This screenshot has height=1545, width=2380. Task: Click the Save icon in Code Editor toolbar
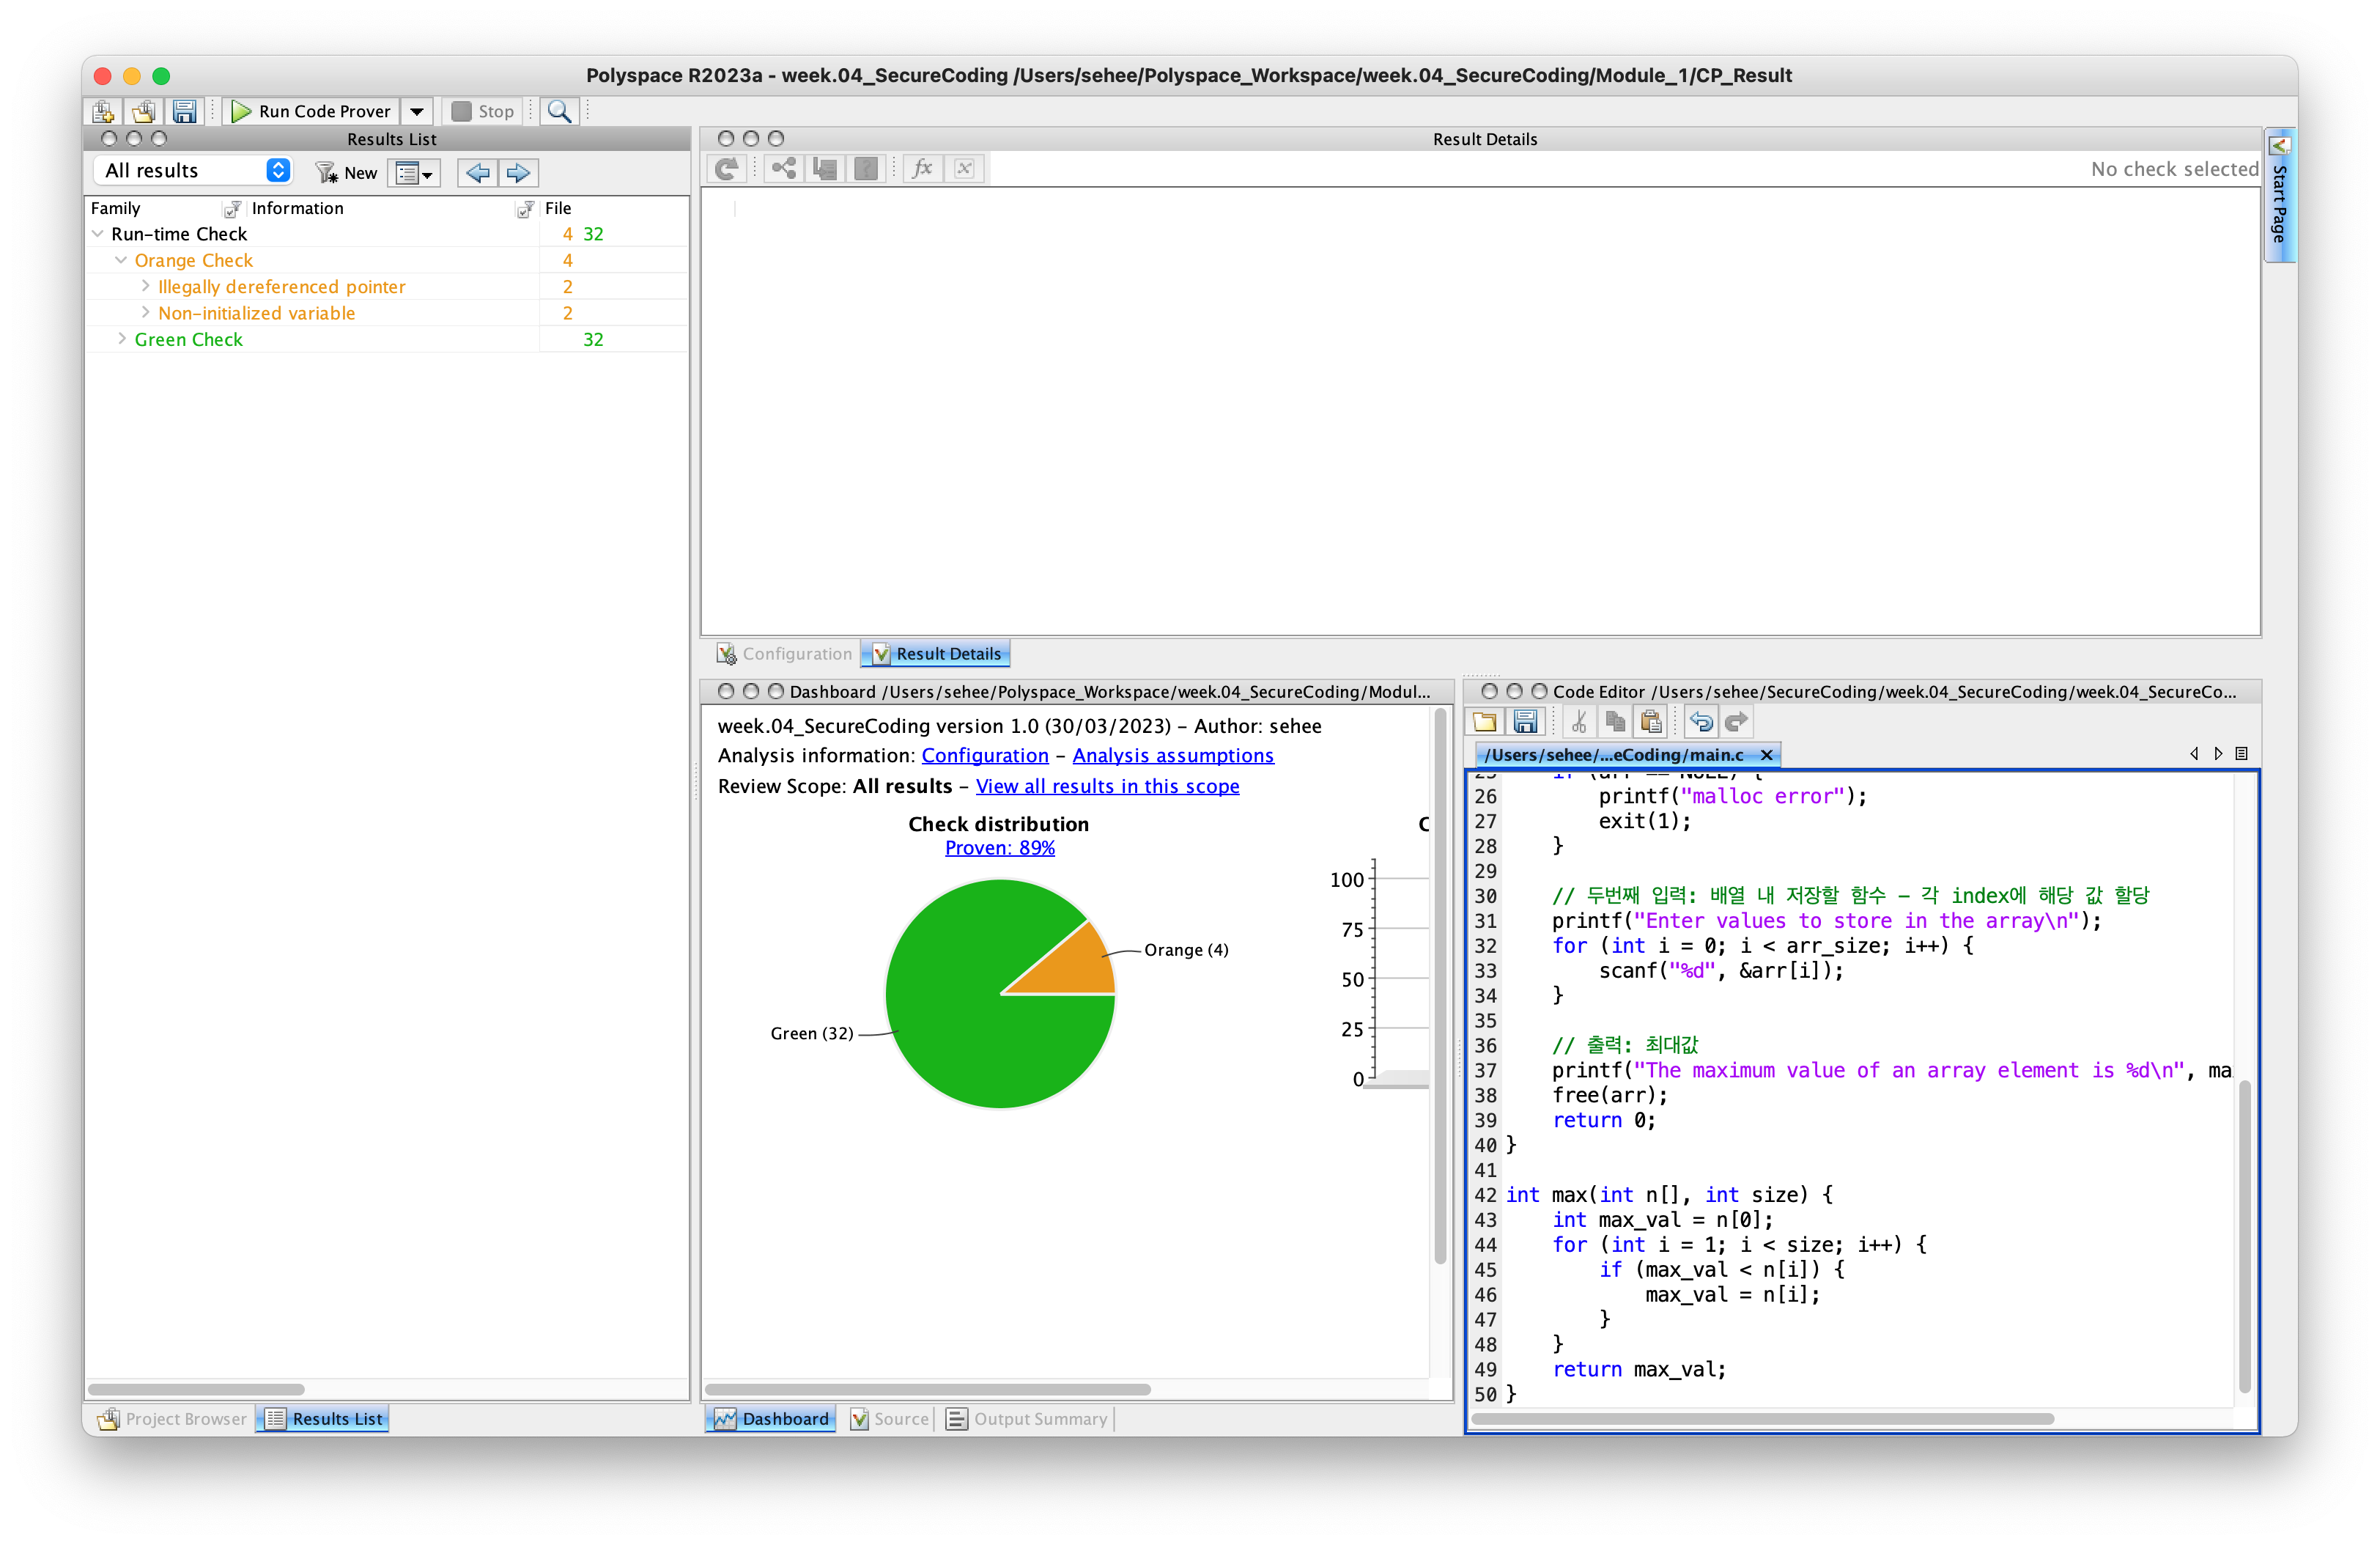[1525, 721]
